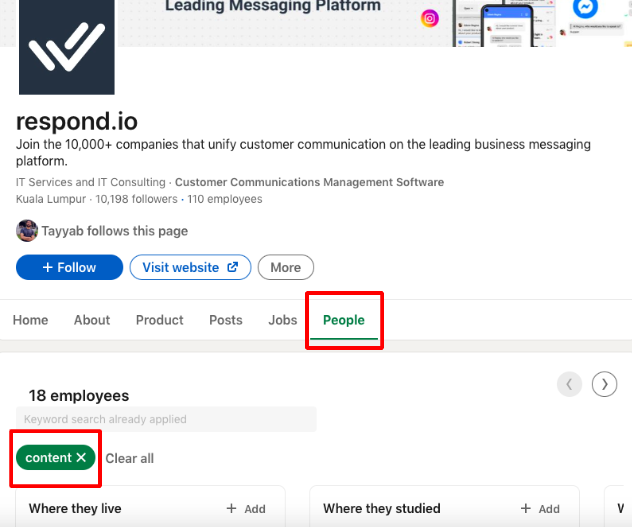Open the Posts tab
The width and height of the screenshot is (632, 527).
tap(226, 320)
